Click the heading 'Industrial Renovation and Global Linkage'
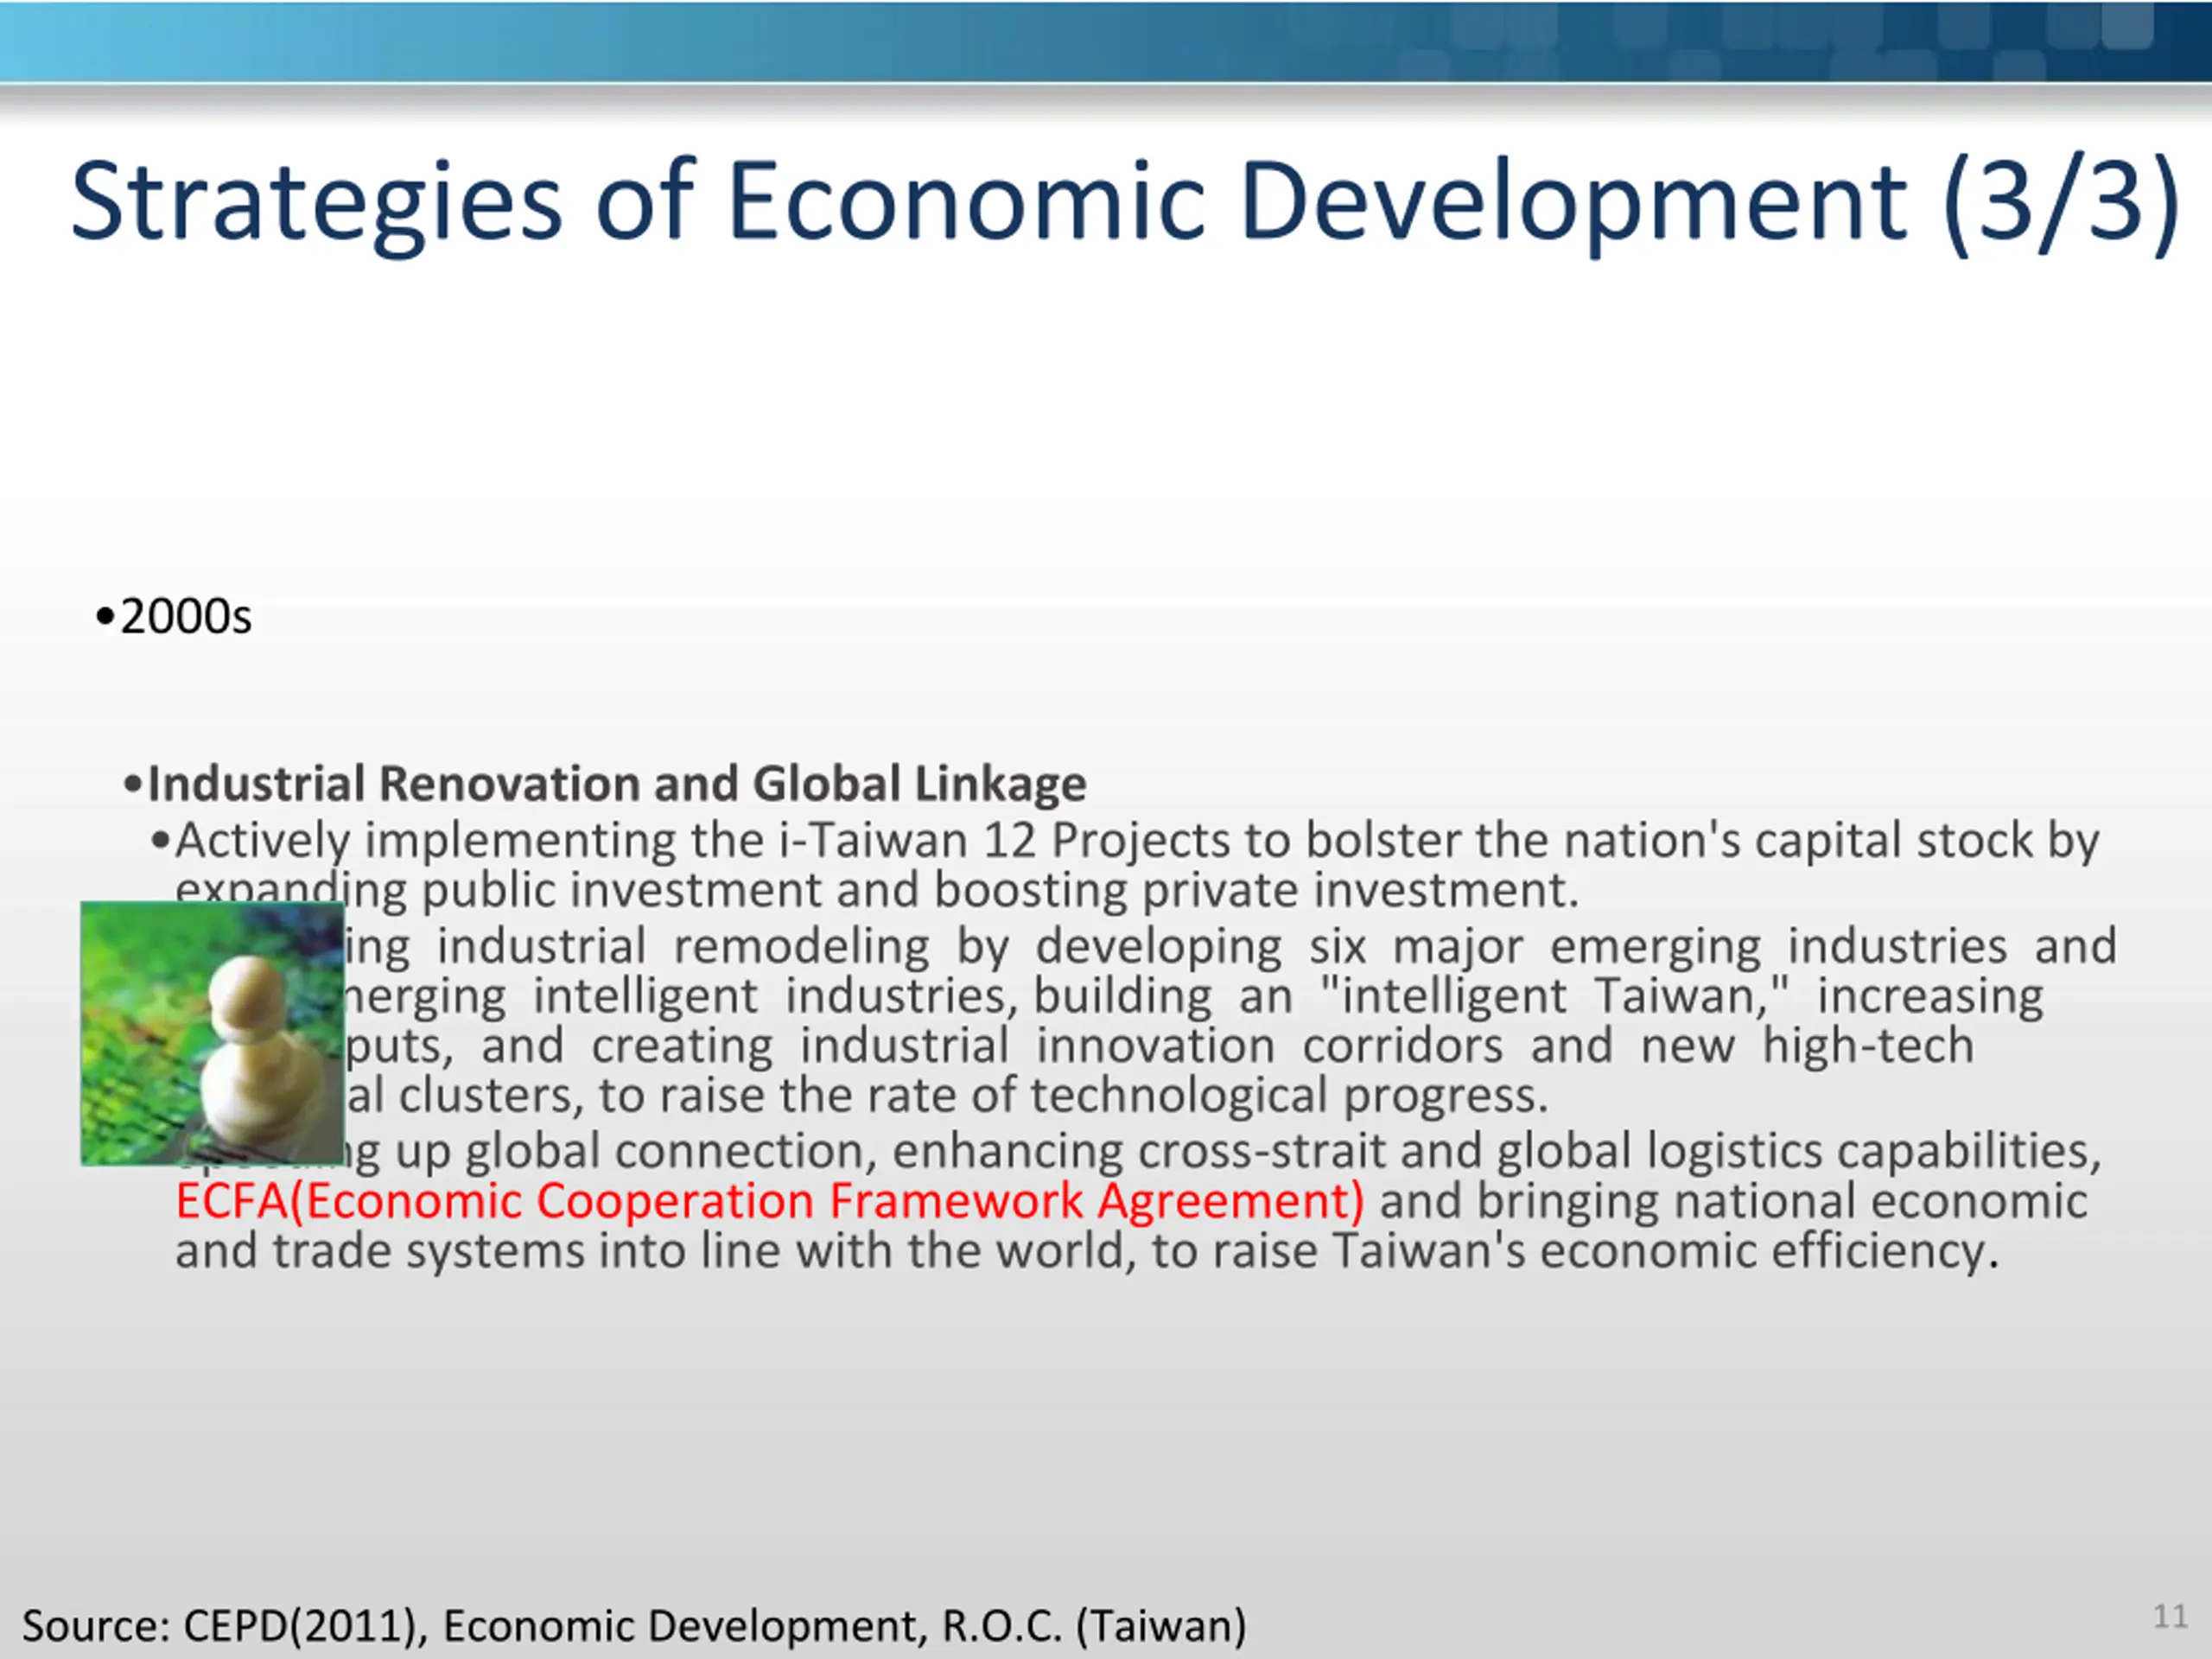The image size is (2212, 1659). point(617,783)
